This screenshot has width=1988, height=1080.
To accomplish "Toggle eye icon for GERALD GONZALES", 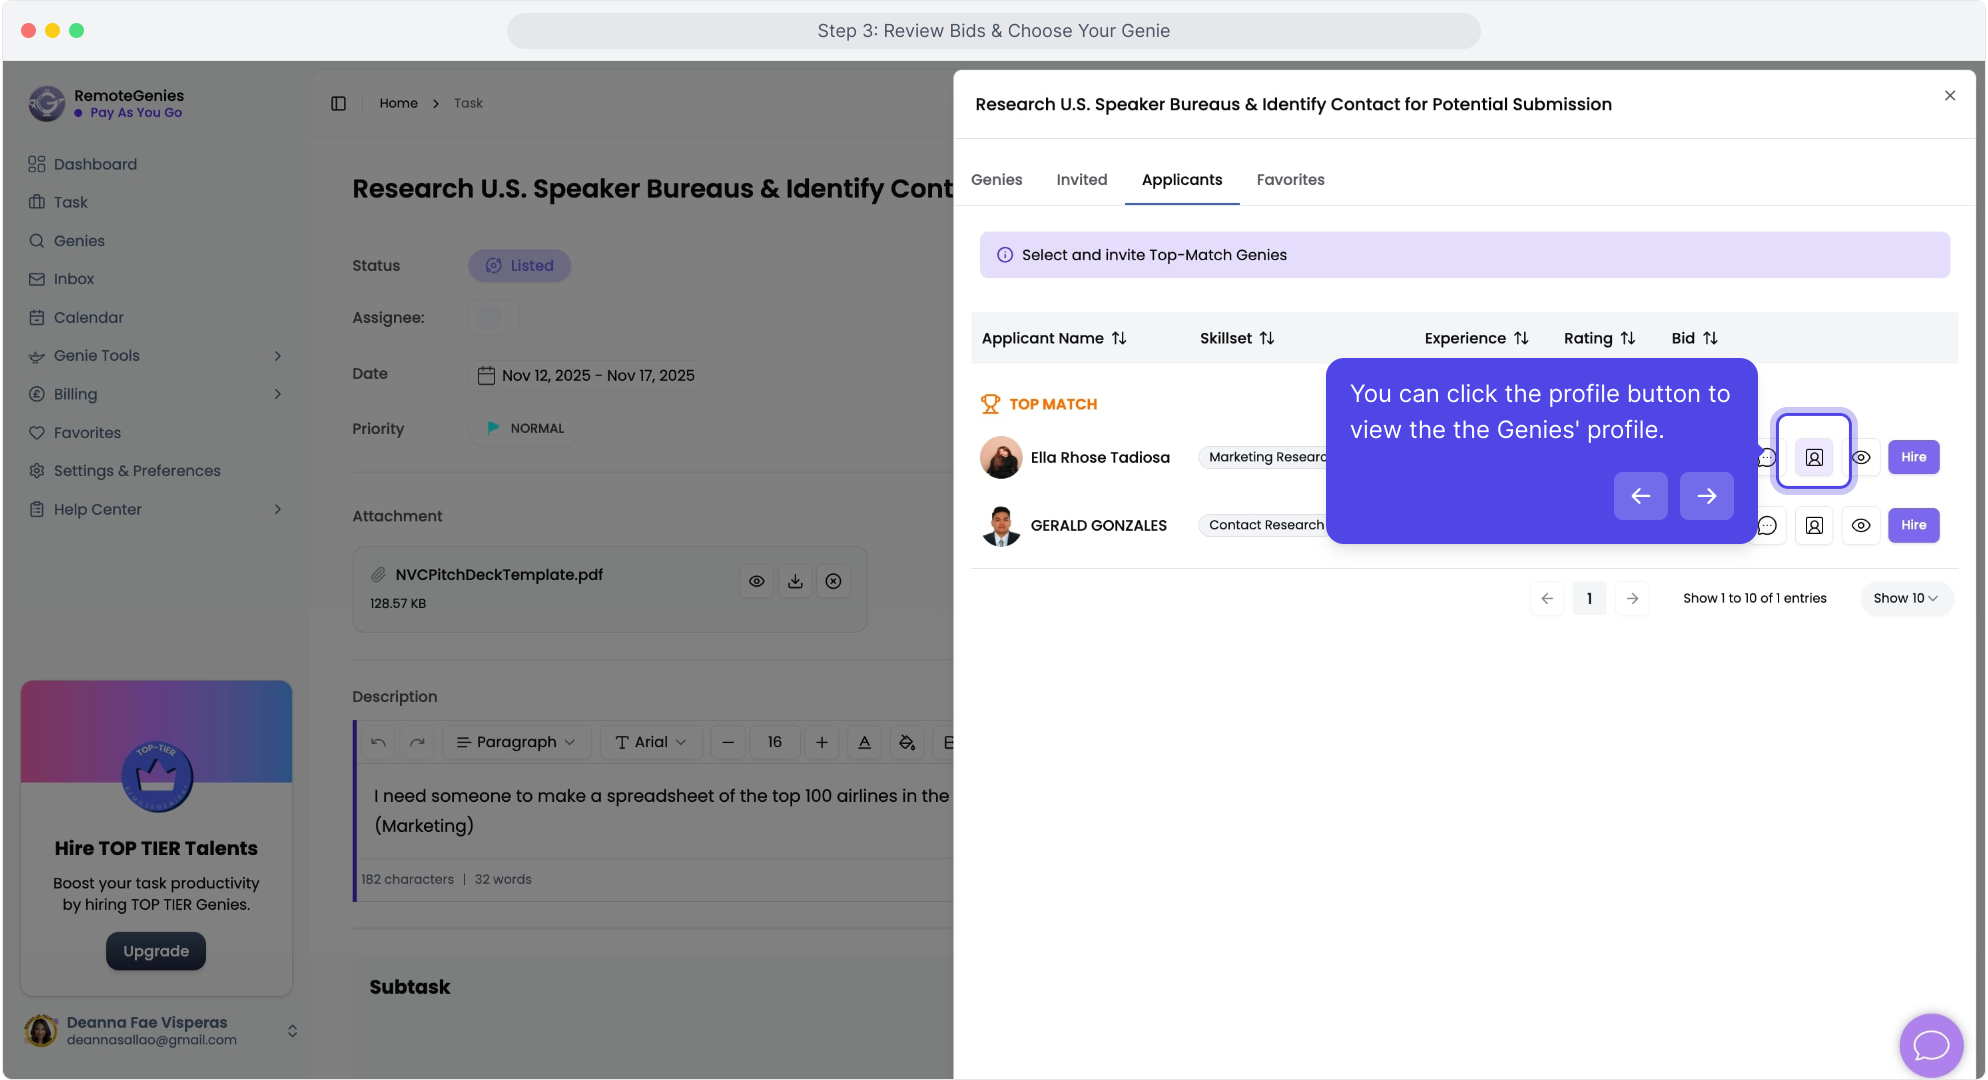I will pyautogui.click(x=1861, y=526).
